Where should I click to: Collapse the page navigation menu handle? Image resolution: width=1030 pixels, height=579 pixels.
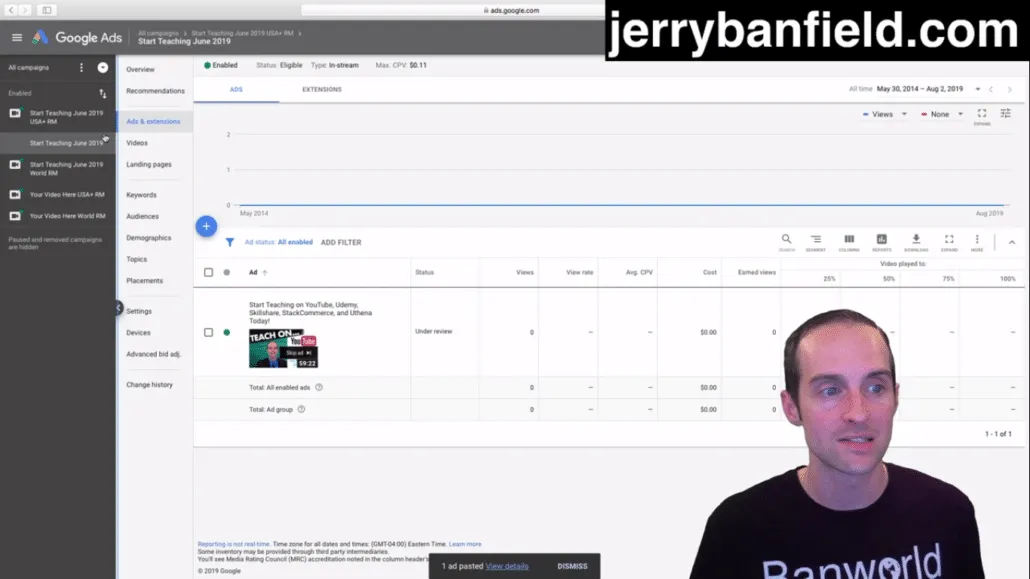click(x=118, y=308)
